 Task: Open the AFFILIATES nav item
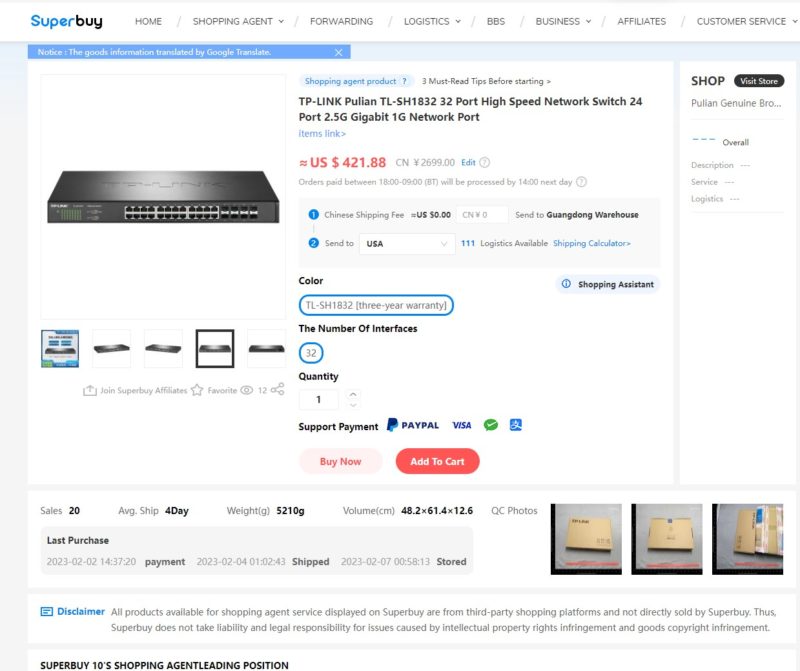point(641,21)
